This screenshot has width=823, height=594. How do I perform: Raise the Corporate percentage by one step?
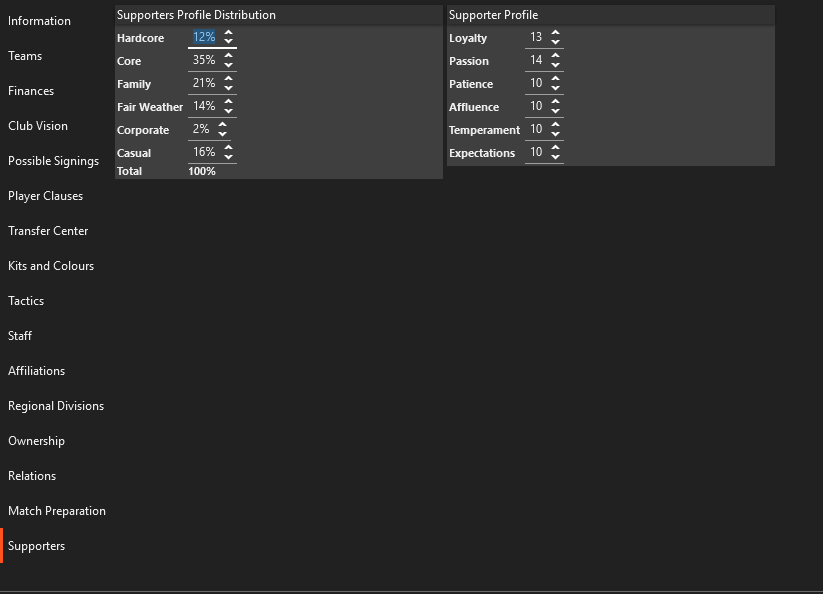[x=222, y=124]
